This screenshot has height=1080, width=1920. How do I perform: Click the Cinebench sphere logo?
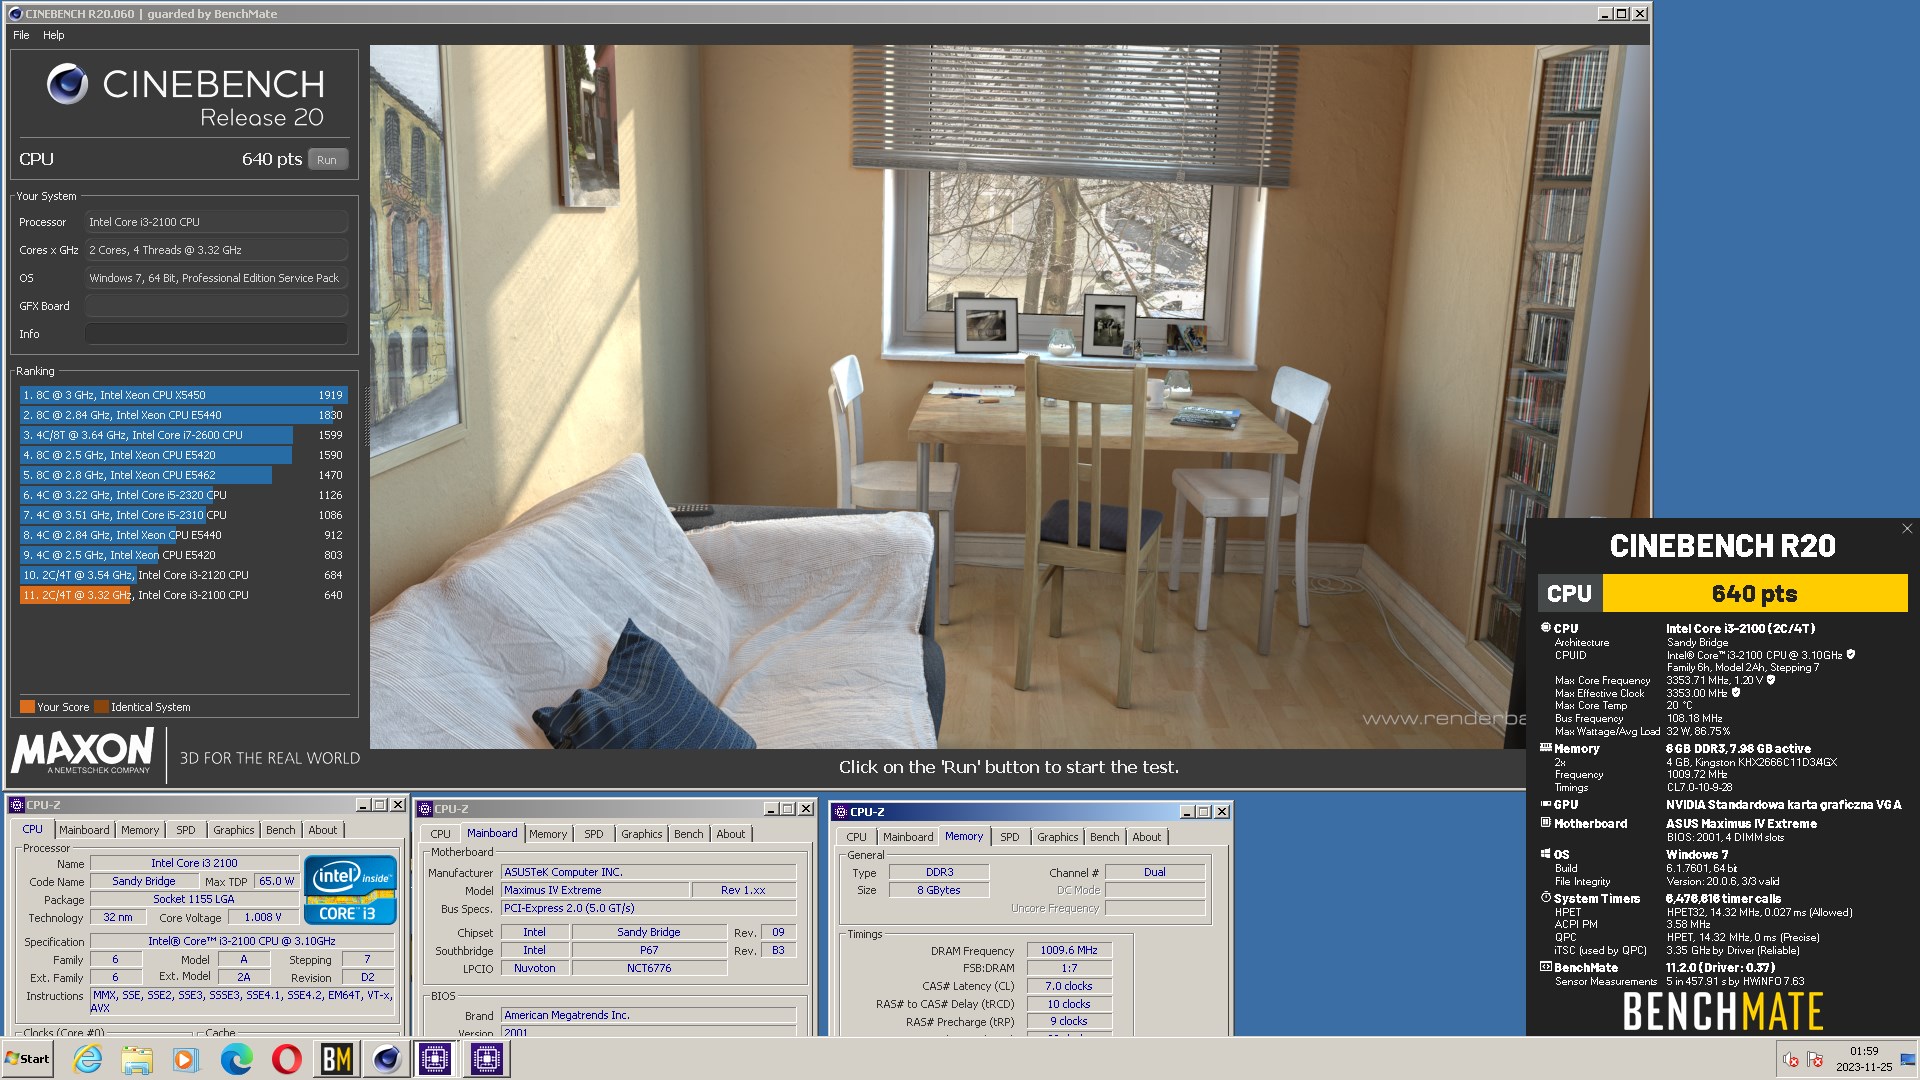(67, 84)
